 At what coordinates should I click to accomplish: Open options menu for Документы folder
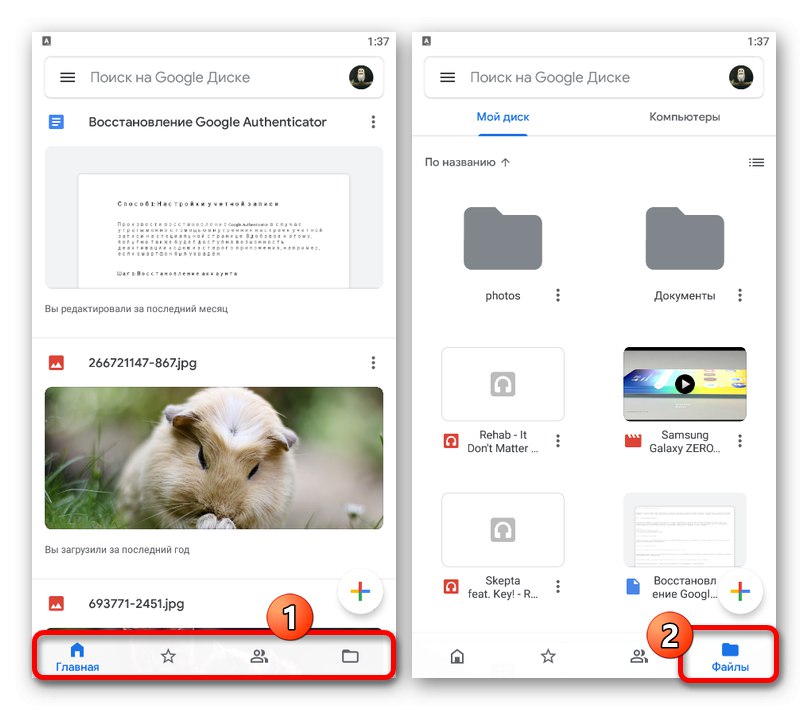(x=739, y=295)
